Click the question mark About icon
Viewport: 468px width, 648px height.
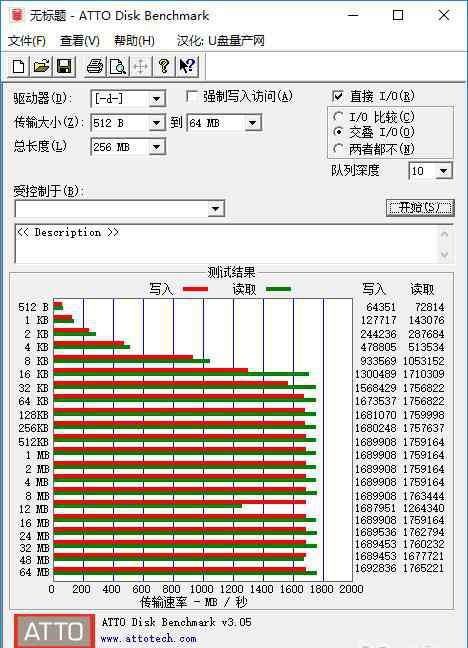pos(164,67)
